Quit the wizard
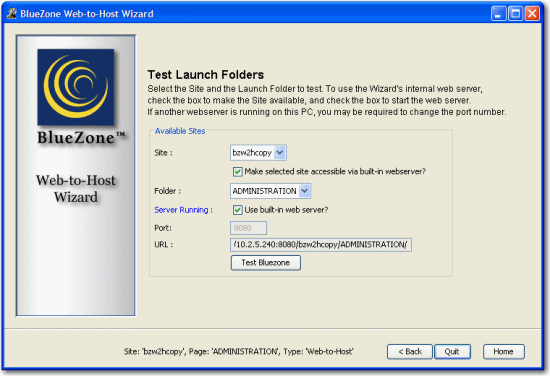 [452, 351]
